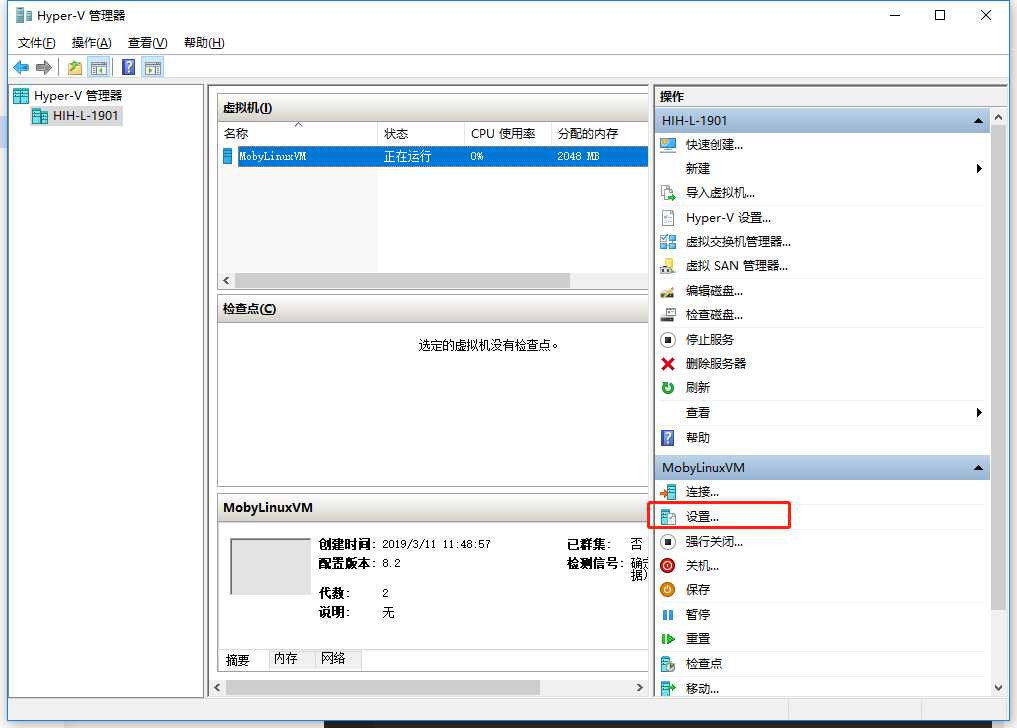Click the 设置 settings icon for MobyLinuxVM
1017x728 pixels.
[x=668, y=516]
